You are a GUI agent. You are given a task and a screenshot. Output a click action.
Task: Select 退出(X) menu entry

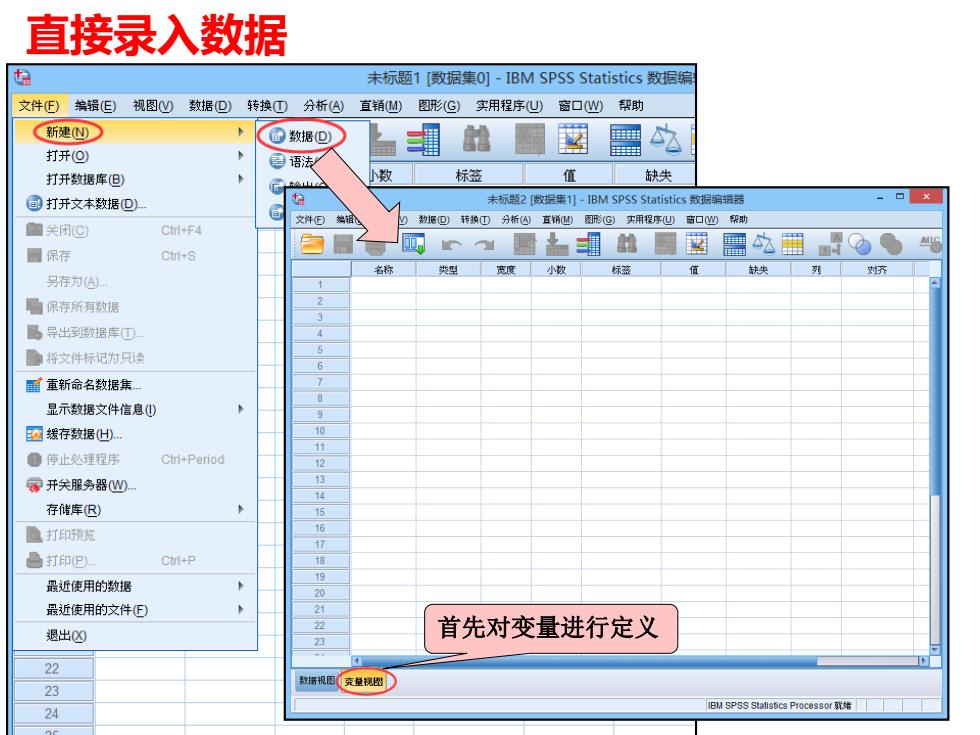click(135, 636)
